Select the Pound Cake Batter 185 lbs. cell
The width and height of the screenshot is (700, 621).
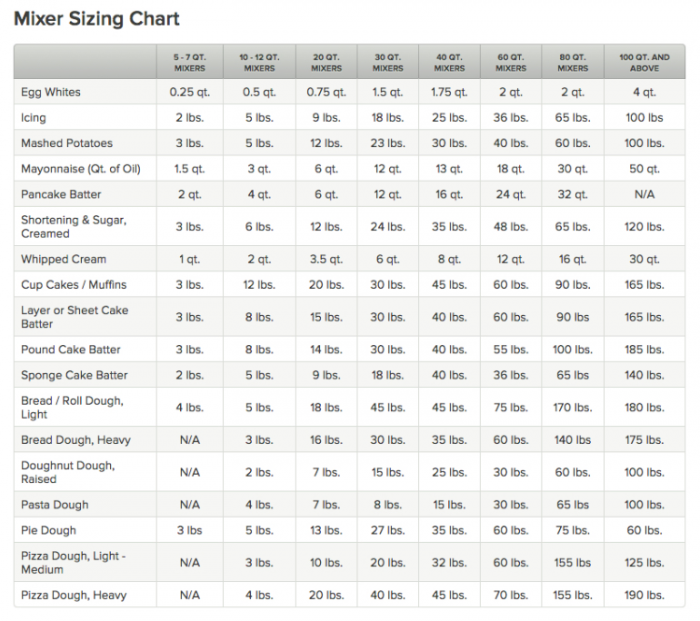[644, 349]
